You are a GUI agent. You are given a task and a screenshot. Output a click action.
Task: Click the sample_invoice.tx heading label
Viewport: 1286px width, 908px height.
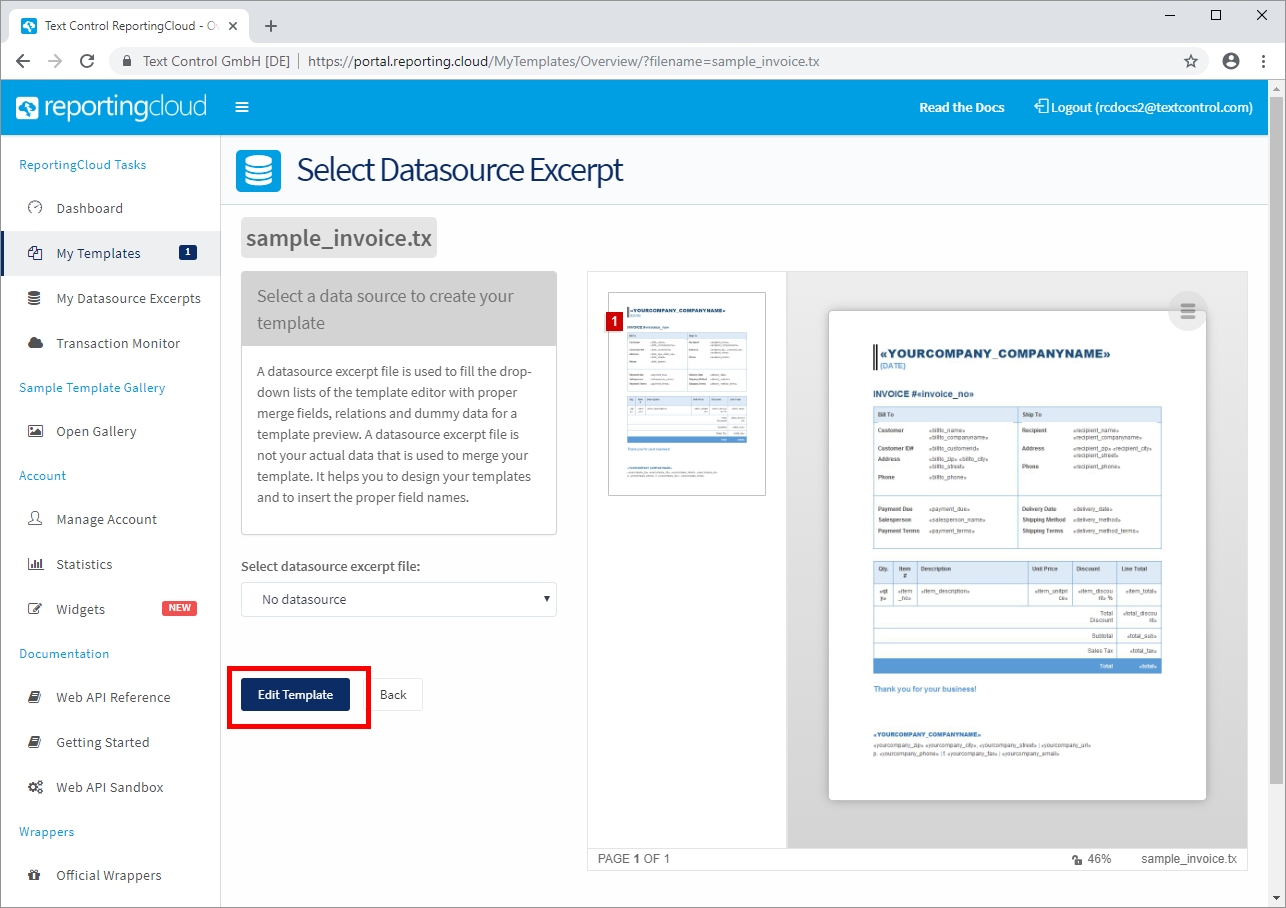point(339,238)
